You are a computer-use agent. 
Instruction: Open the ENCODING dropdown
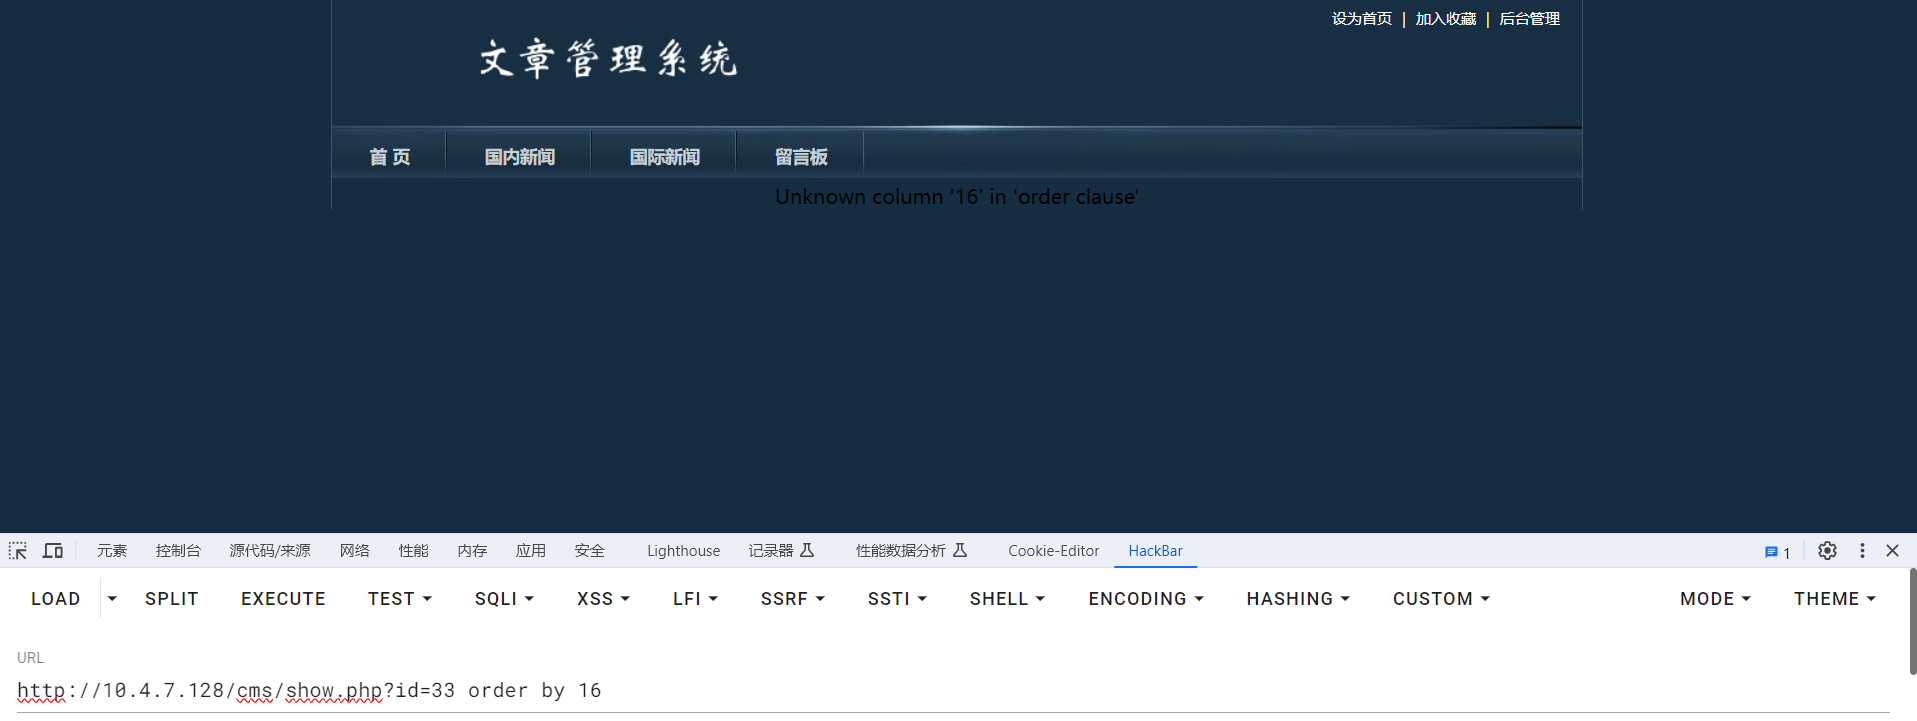(1146, 599)
